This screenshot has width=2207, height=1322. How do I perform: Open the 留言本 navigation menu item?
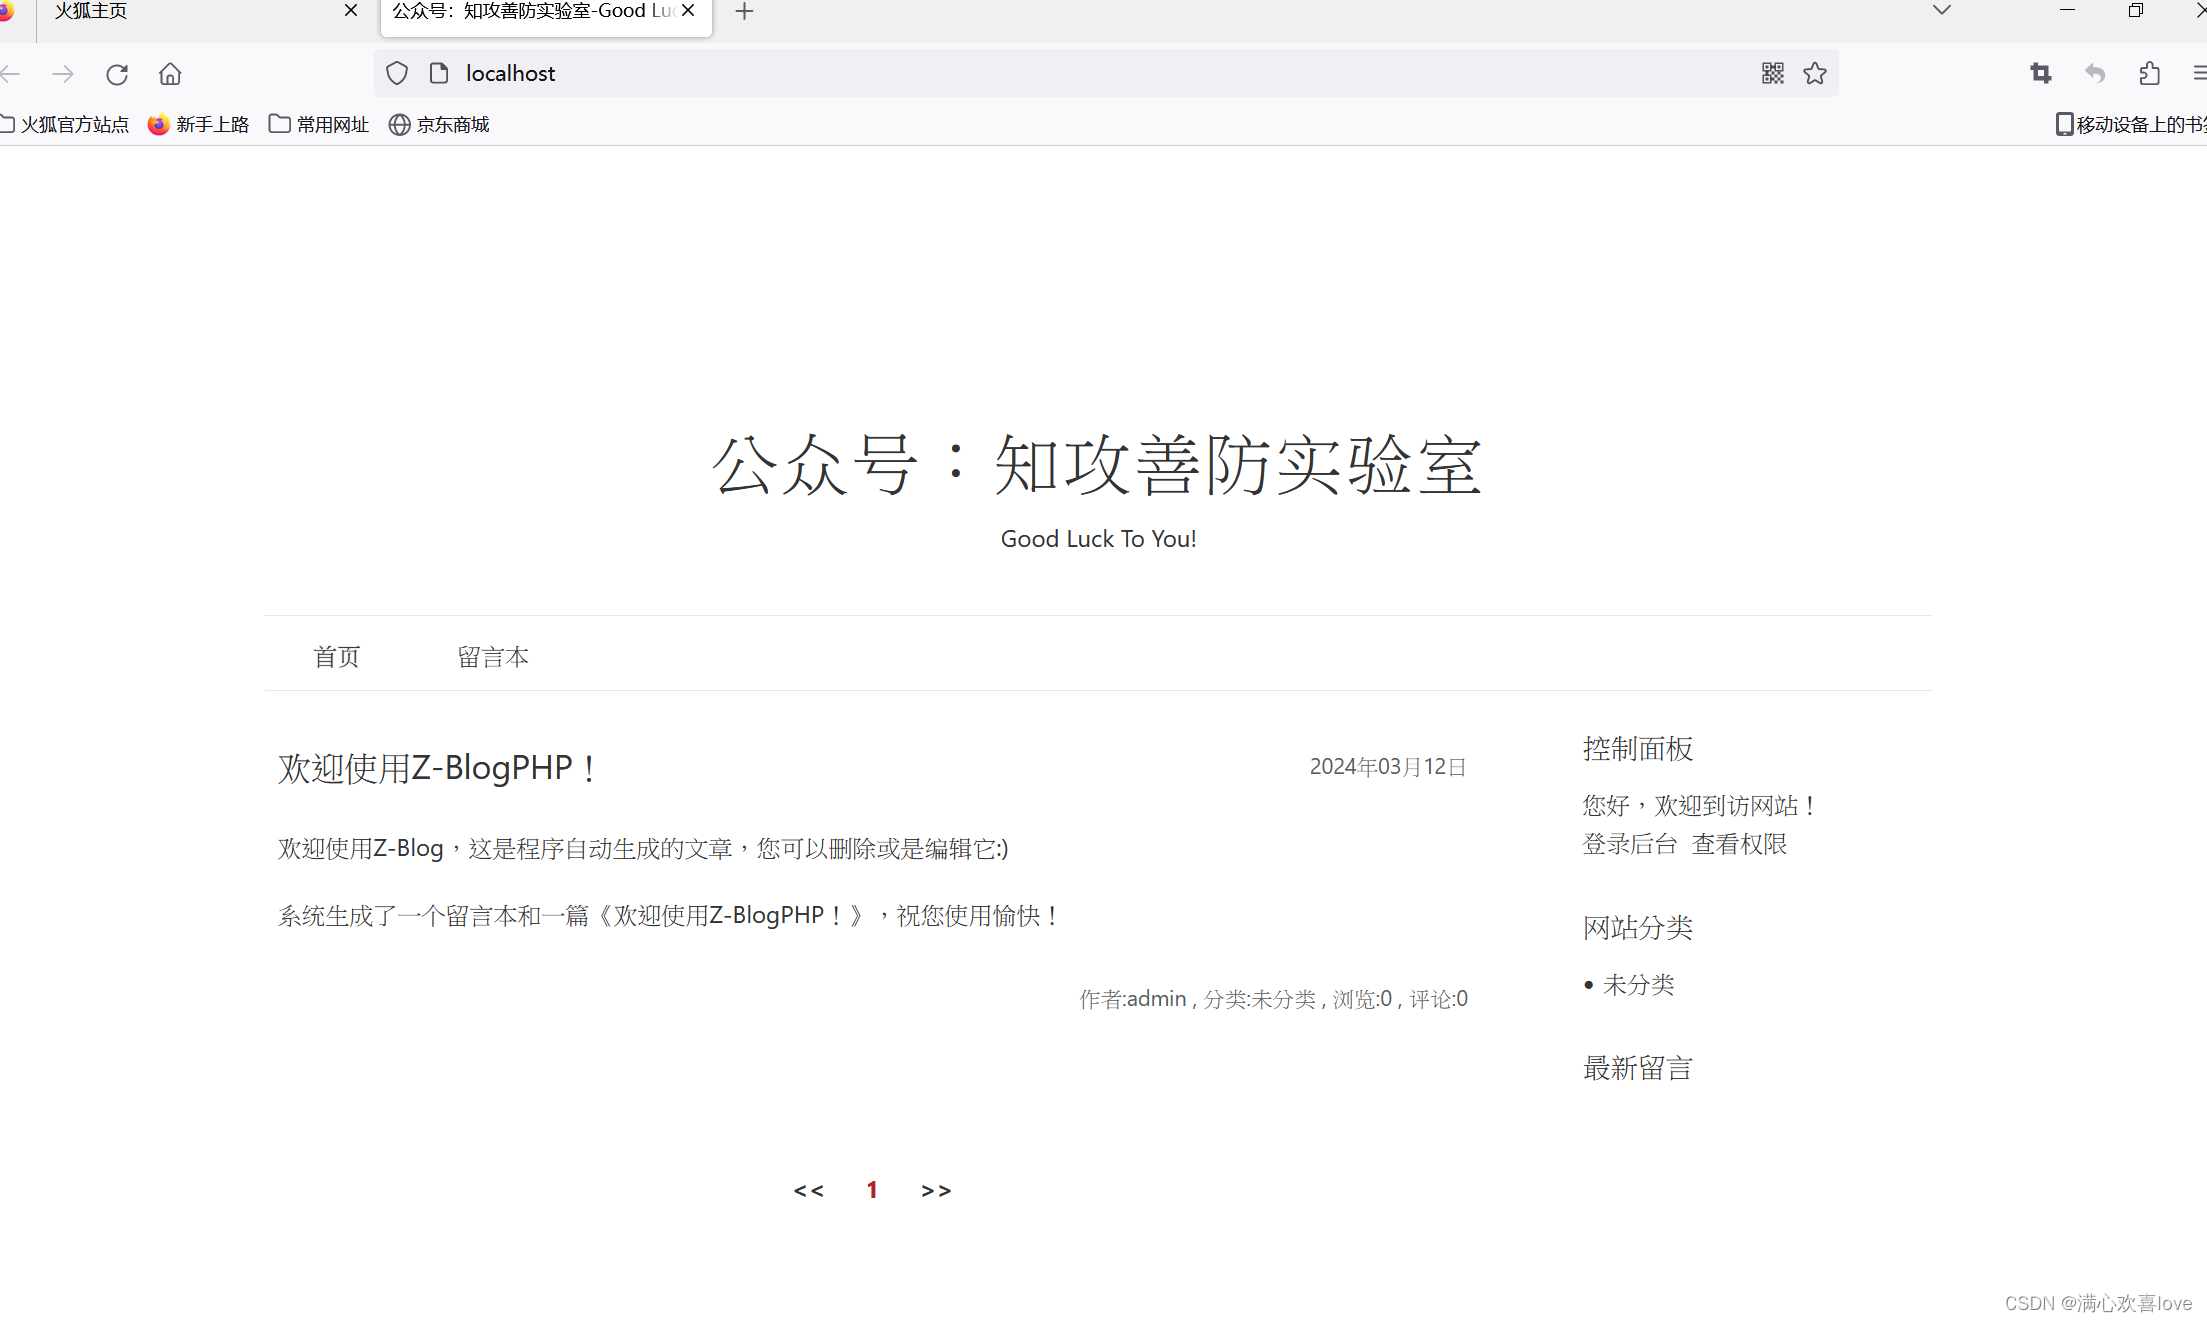click(x=493, y=657)
